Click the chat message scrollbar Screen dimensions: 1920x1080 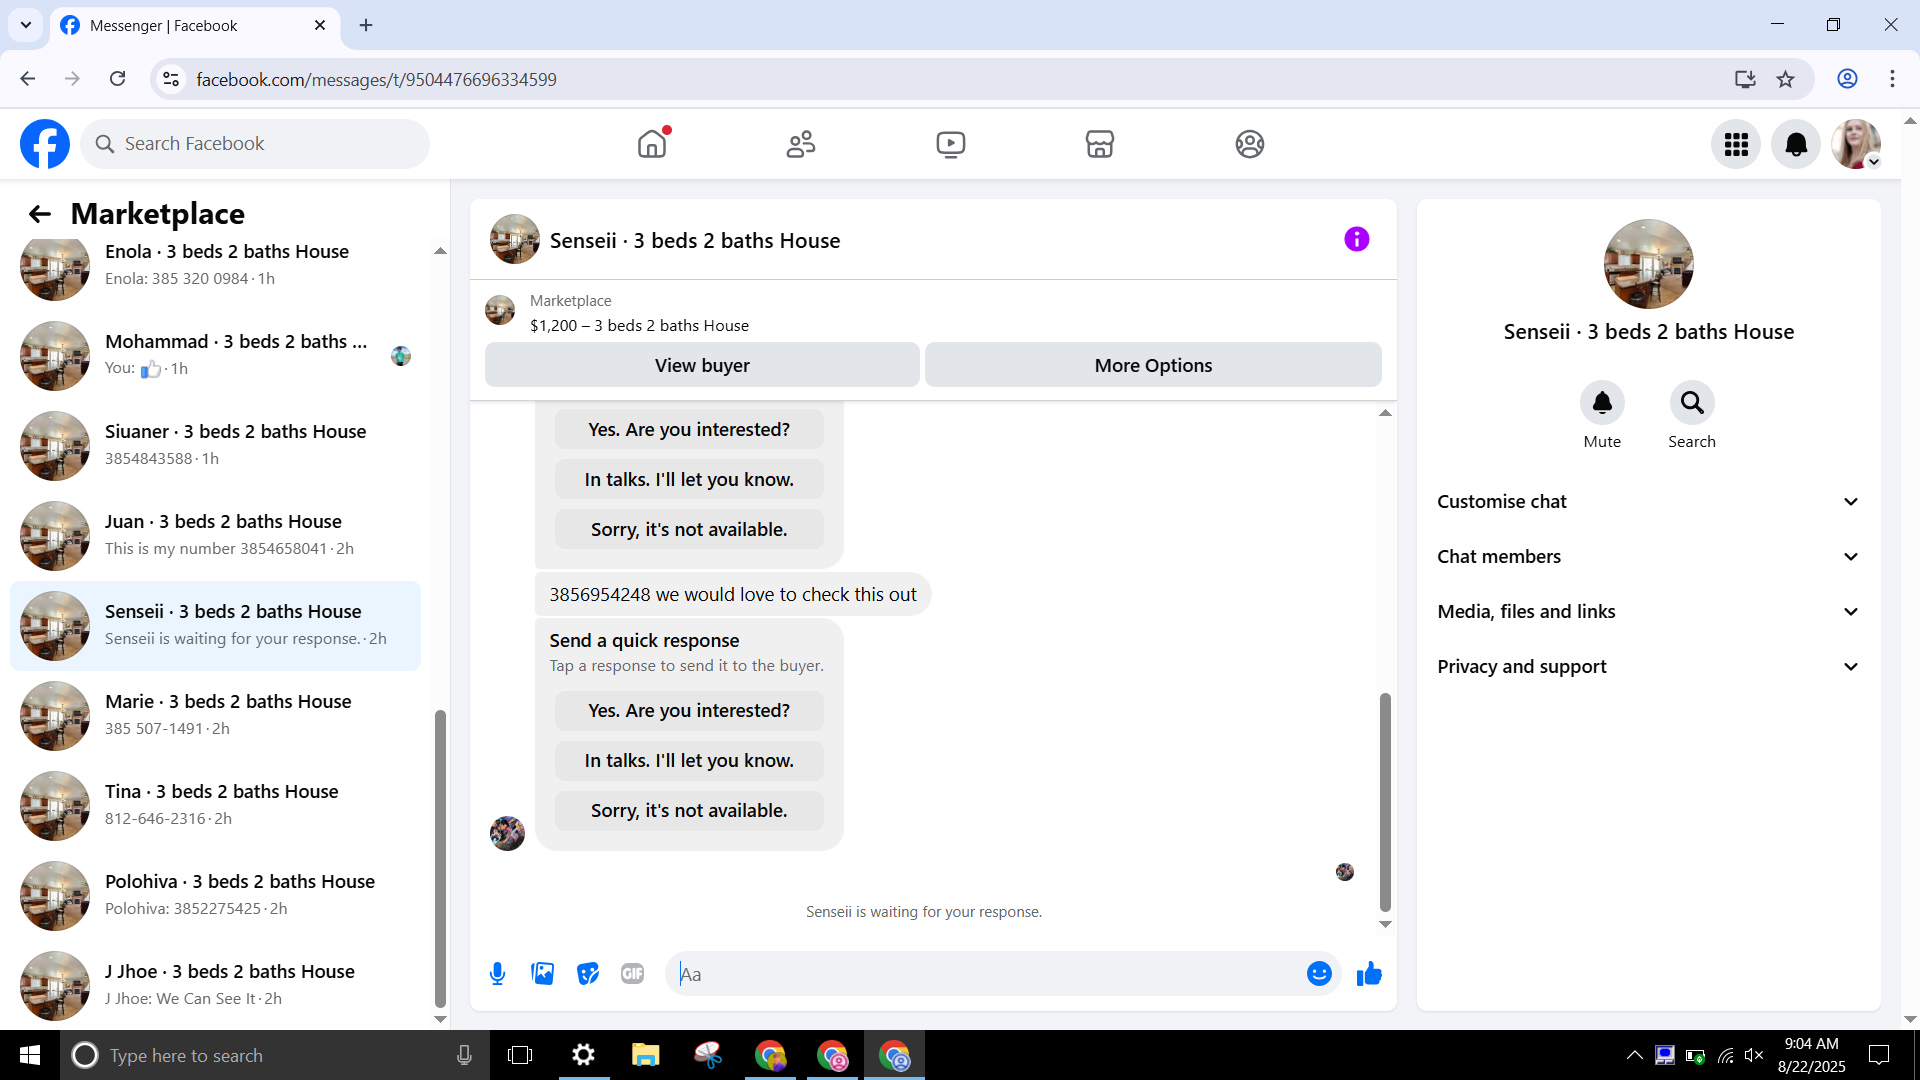tap(1385, 800)
